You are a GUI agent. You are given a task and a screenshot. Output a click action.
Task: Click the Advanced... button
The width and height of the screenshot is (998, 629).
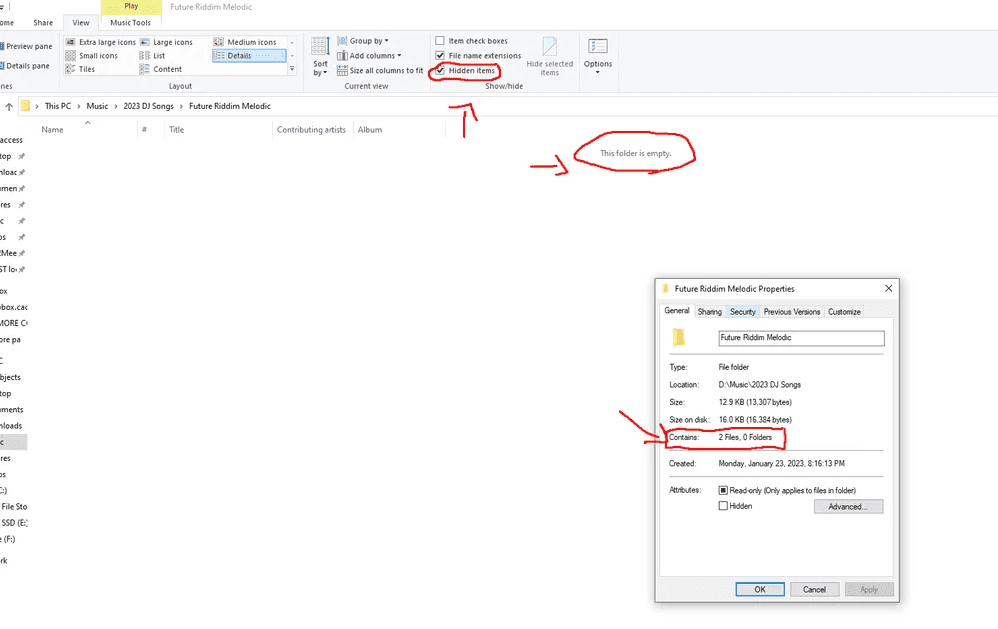pos(848,507)
